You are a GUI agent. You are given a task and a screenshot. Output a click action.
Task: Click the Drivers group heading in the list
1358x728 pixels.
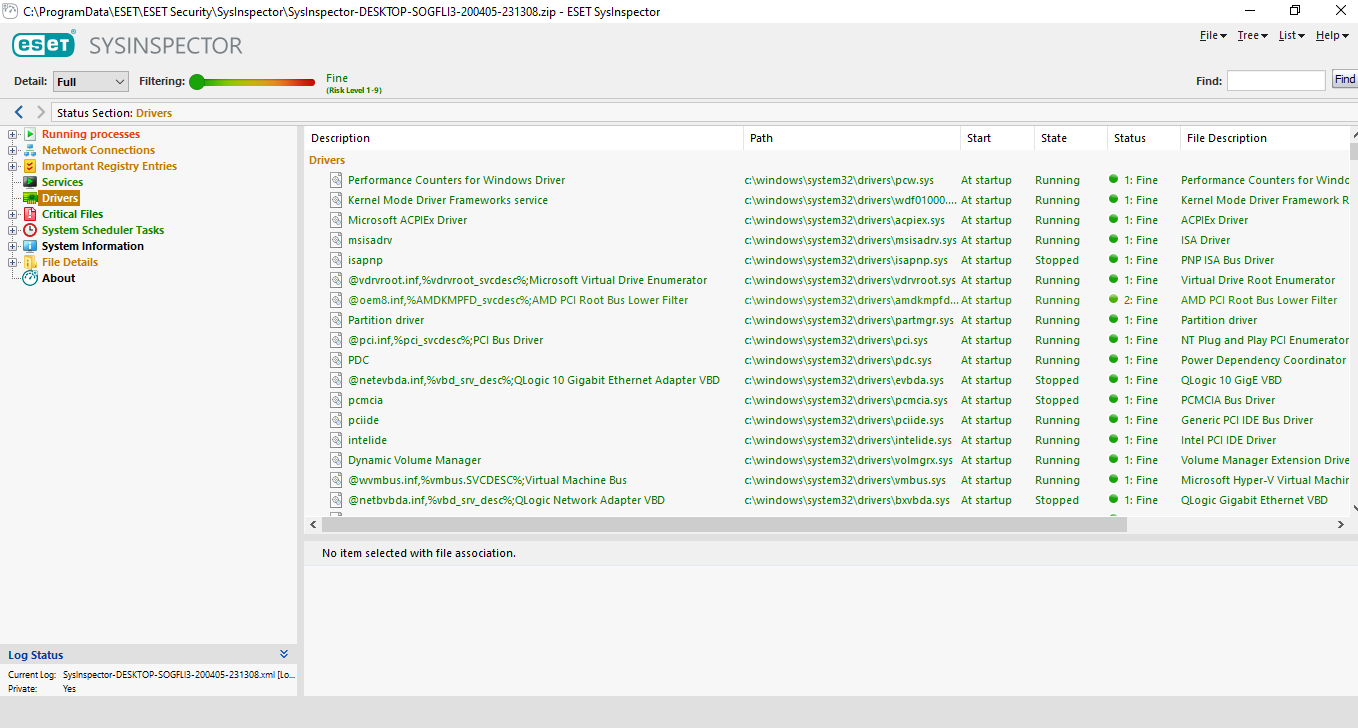[x=327, y=160]
